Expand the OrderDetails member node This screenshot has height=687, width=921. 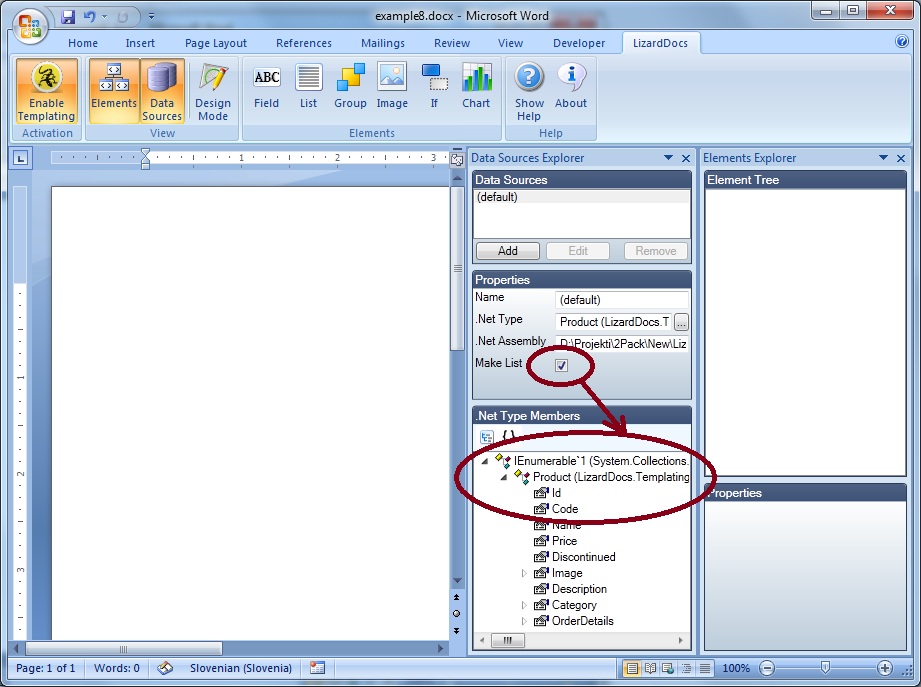[x=524, y=621]
